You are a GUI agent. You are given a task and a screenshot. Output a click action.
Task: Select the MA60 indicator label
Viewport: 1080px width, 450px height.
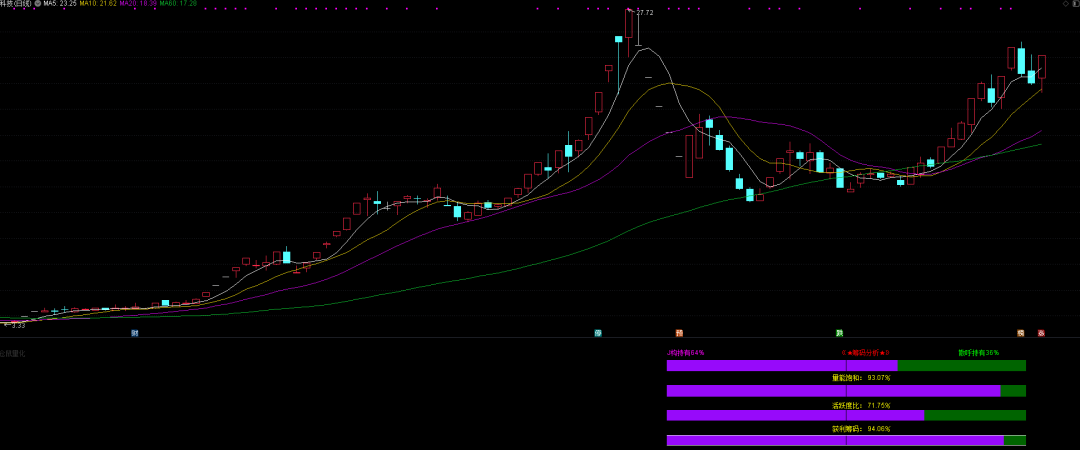click(x=178, y=4)
